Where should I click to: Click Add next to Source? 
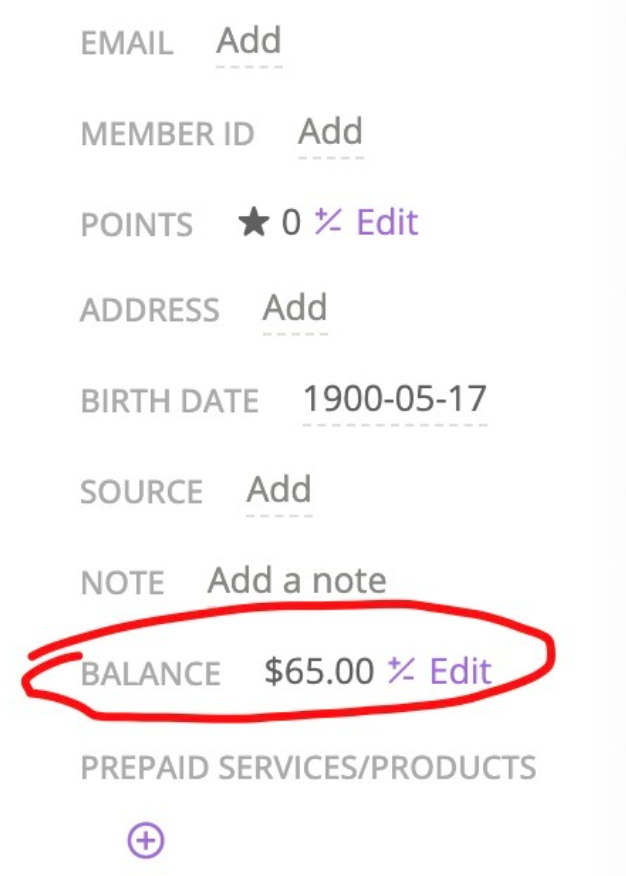click(x=279, y=489)
